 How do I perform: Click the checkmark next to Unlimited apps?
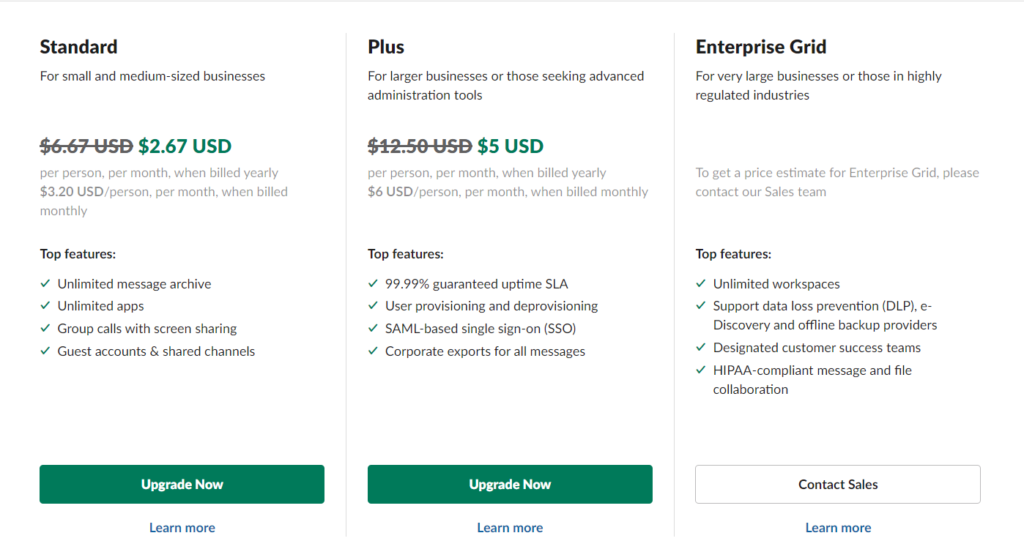(x=45, y=306)
